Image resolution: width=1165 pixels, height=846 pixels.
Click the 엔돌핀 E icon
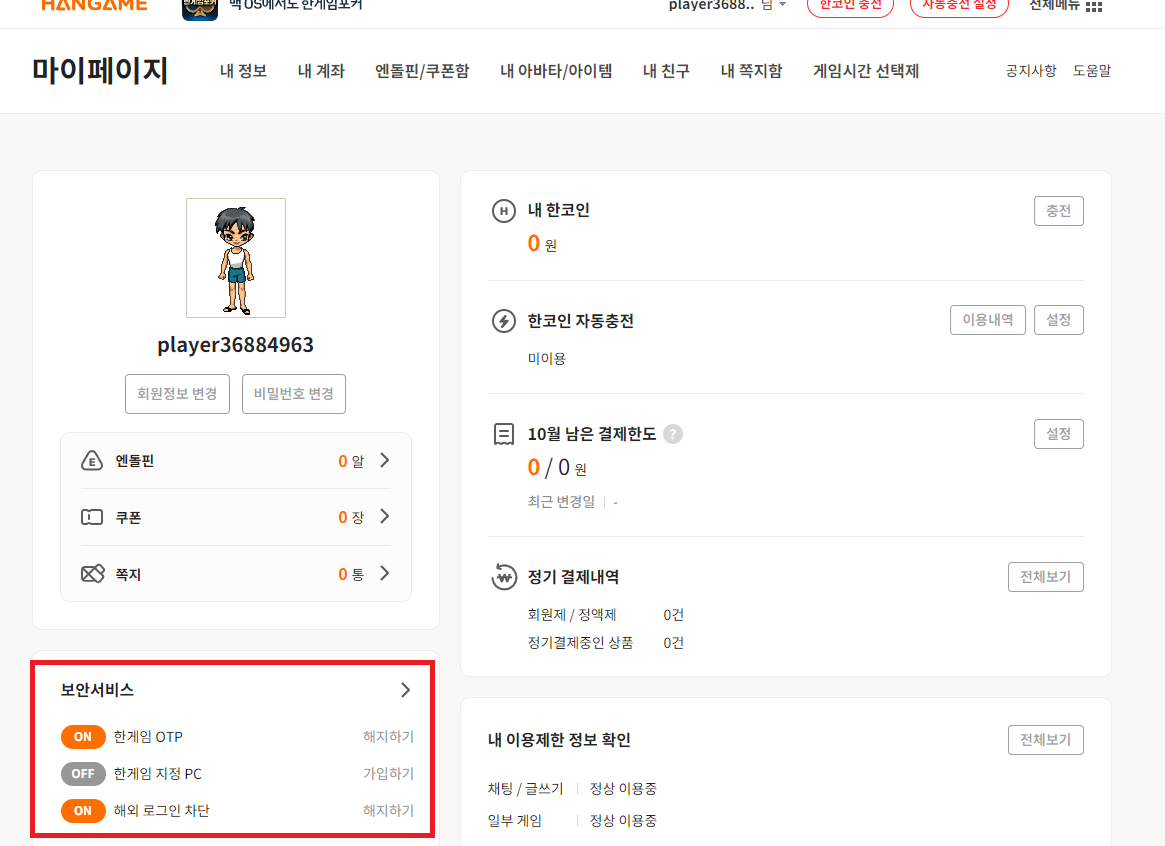(91, 461)
